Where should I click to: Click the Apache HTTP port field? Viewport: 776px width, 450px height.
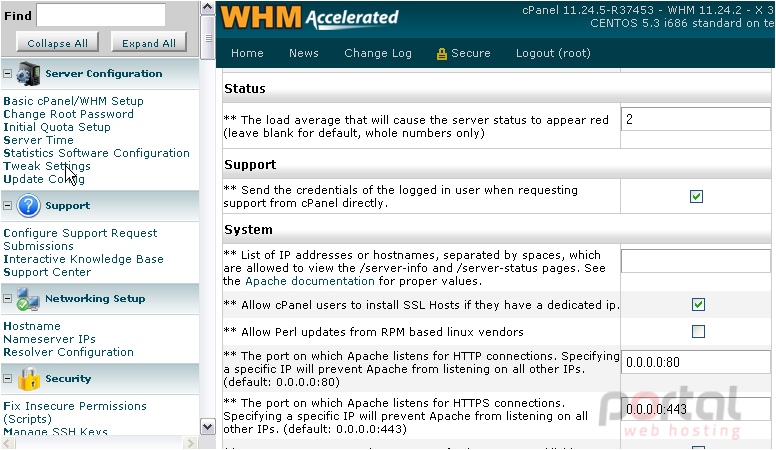tap(696, 362)
